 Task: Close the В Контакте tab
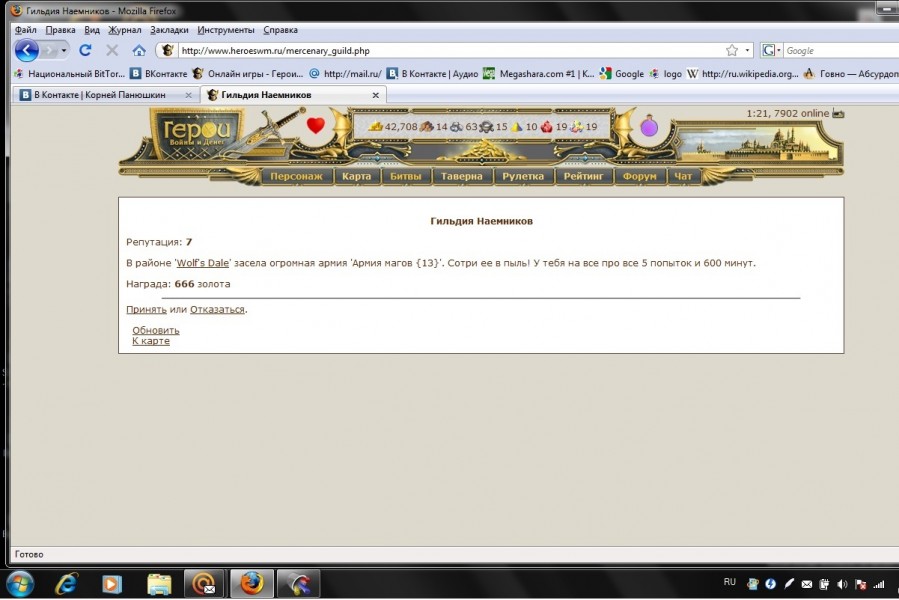(x=188, y=95)
